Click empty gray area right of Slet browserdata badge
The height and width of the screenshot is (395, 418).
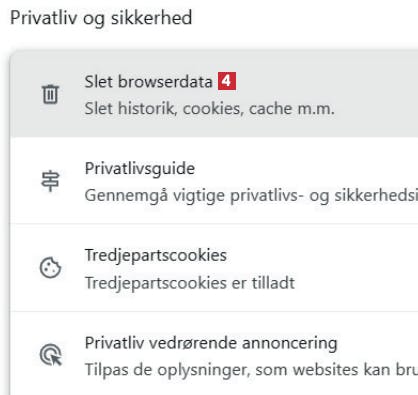click(x=327, y=81)
